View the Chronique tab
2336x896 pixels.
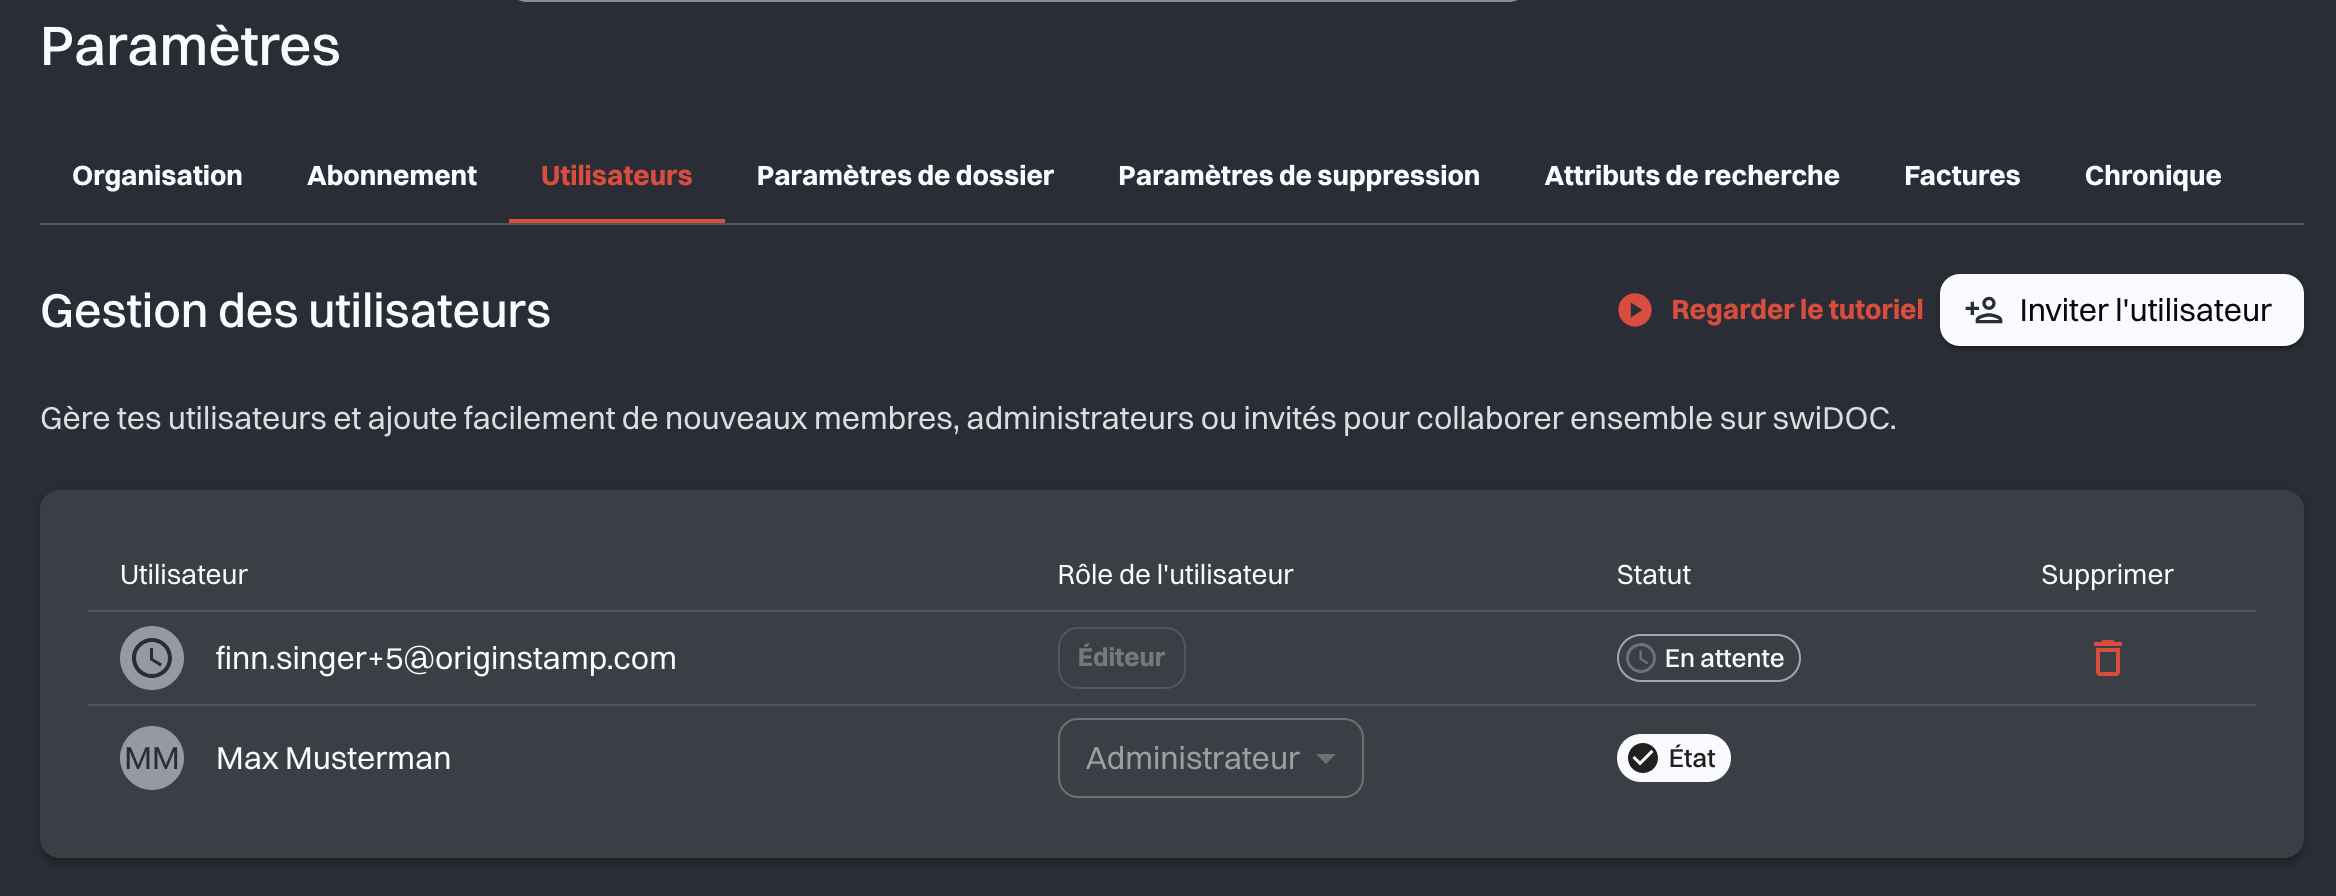[x=2153, y=176]
